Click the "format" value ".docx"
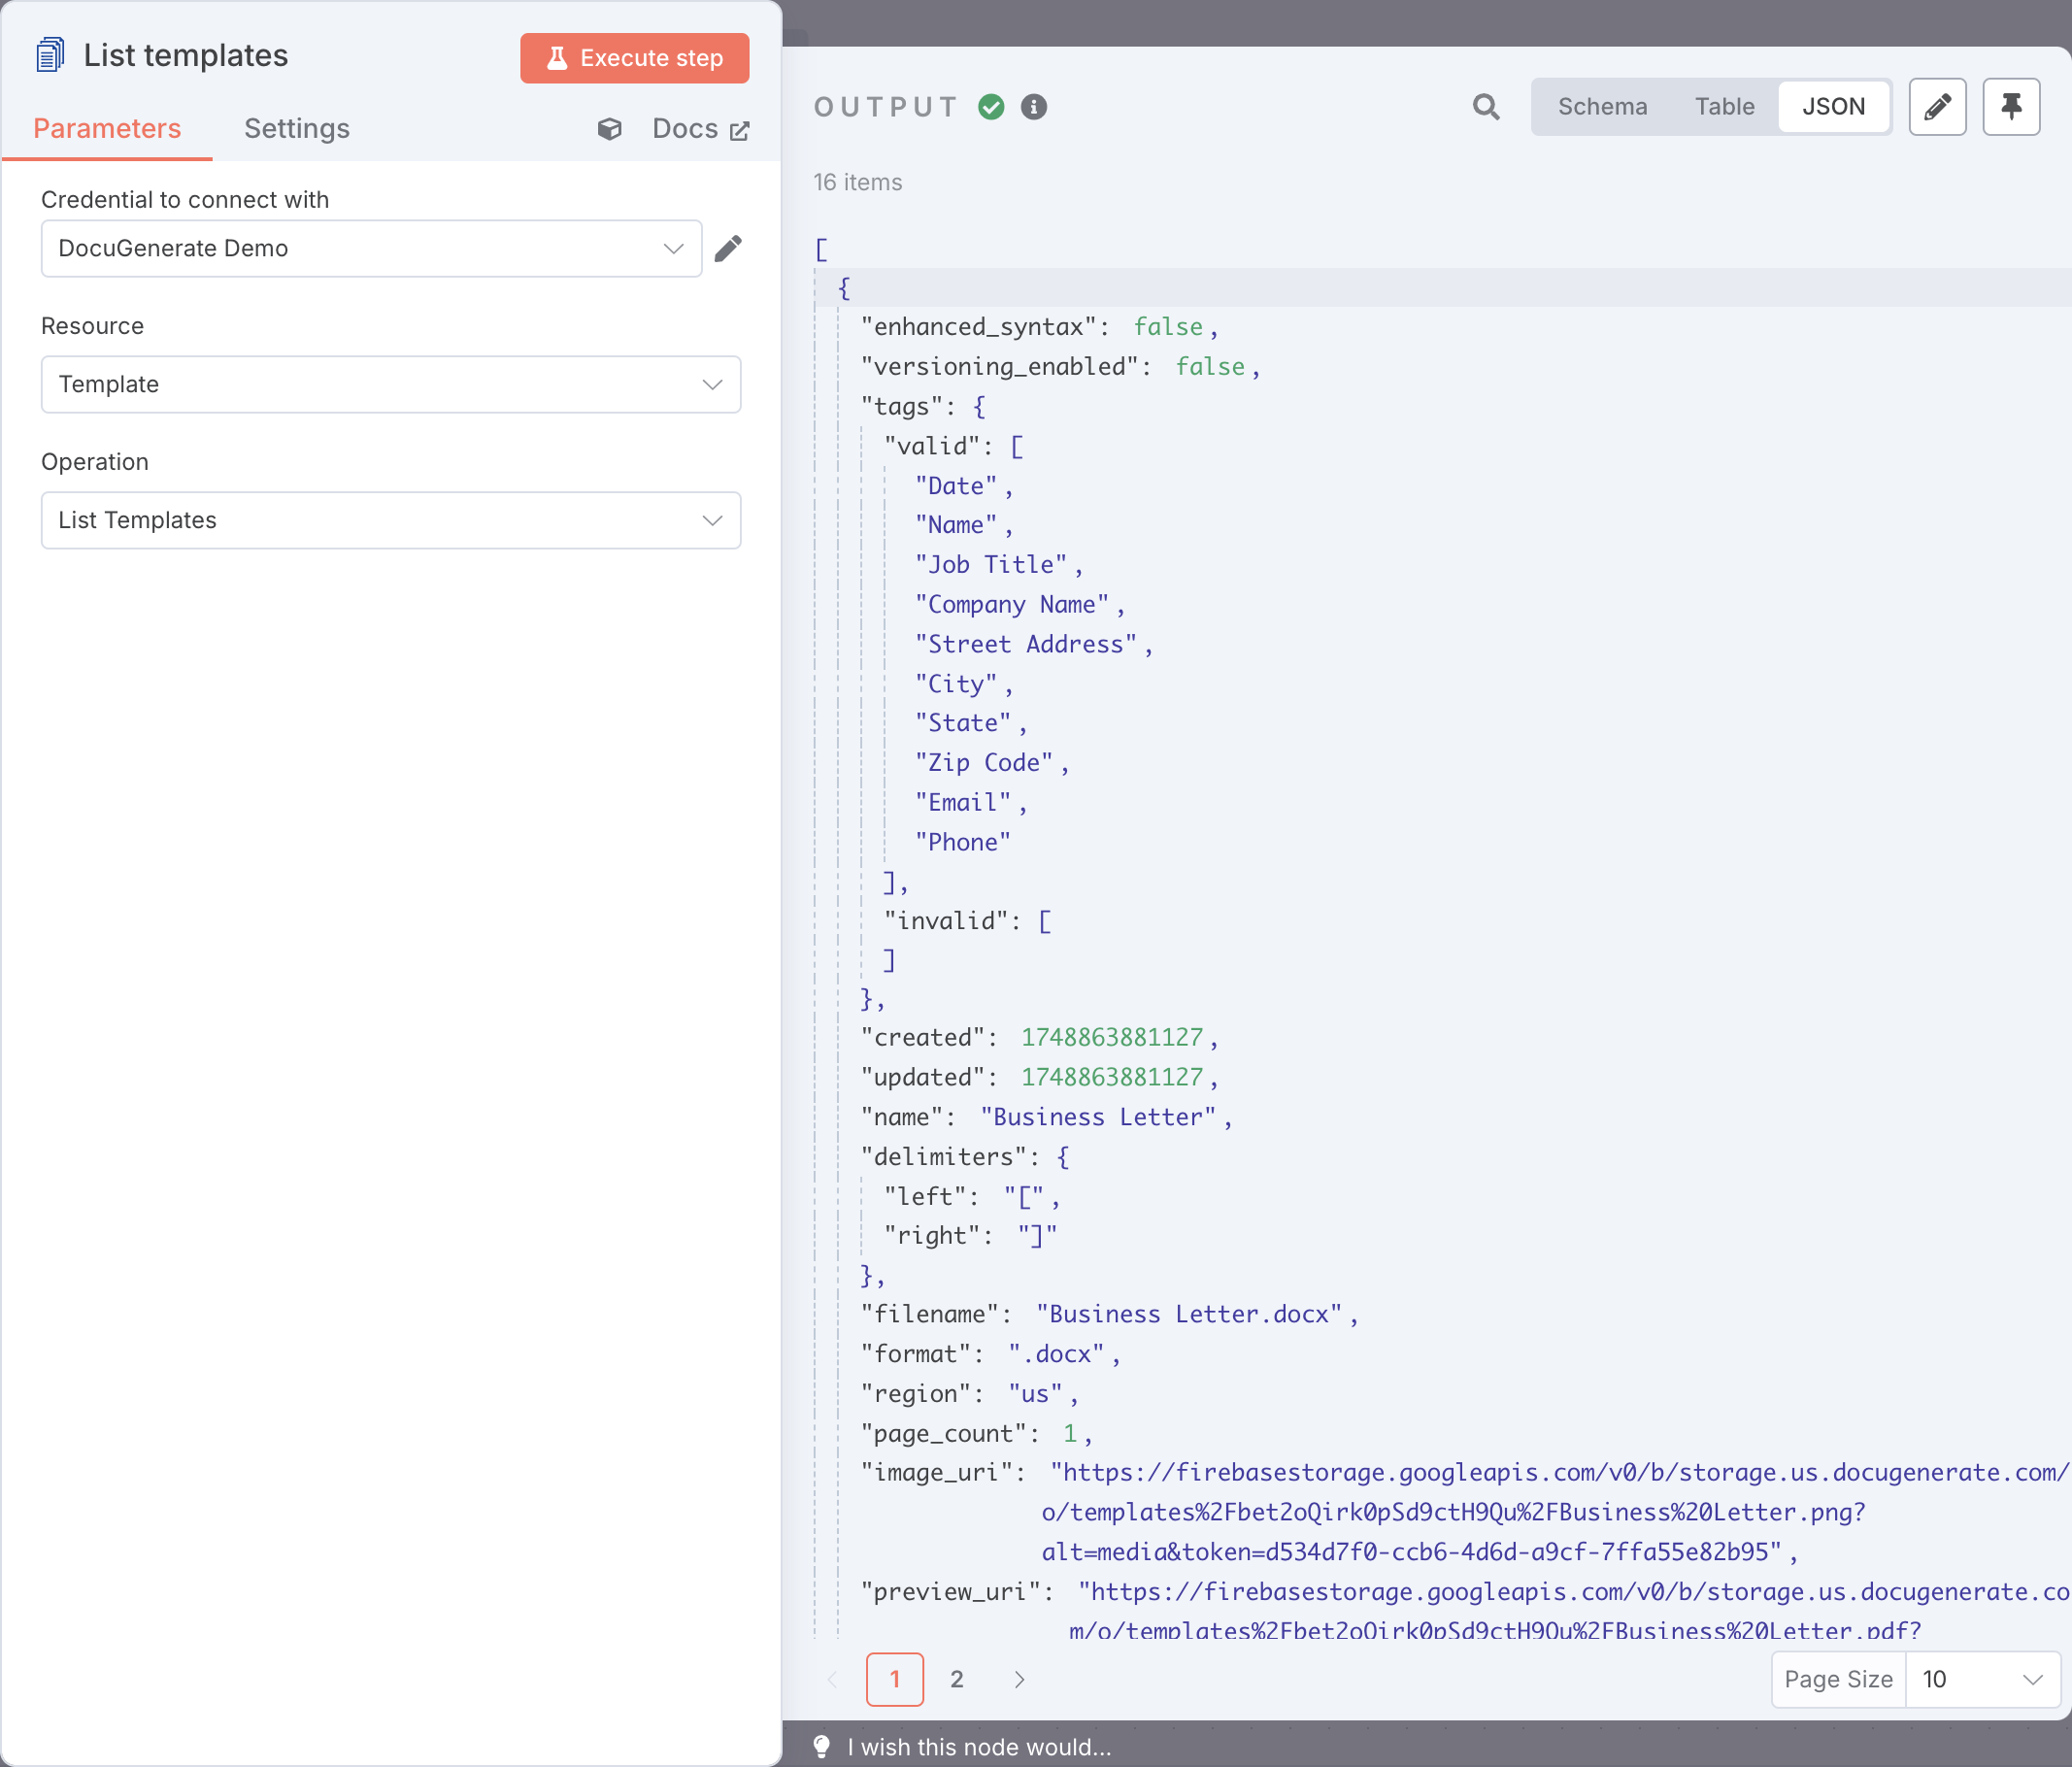Image resolution: width=2072 pixels, height=1767 pixels. pos(1056,1354)
